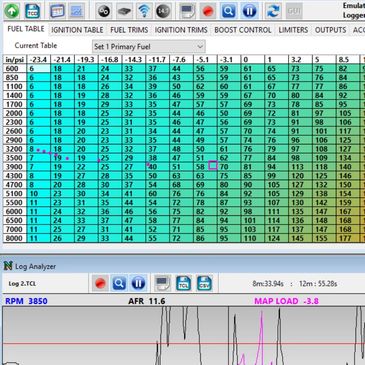Click cell 113 in the 3900 row
The height and width of the screenshot is (365, 365).
(x=300, y=167)
